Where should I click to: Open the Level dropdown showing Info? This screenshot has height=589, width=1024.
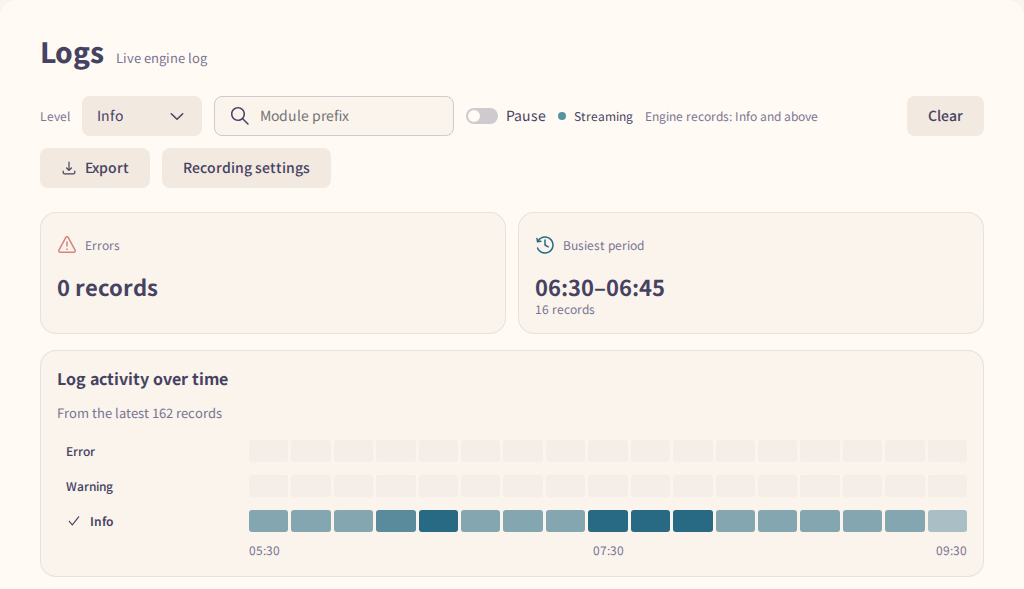[x=142, y=116]
